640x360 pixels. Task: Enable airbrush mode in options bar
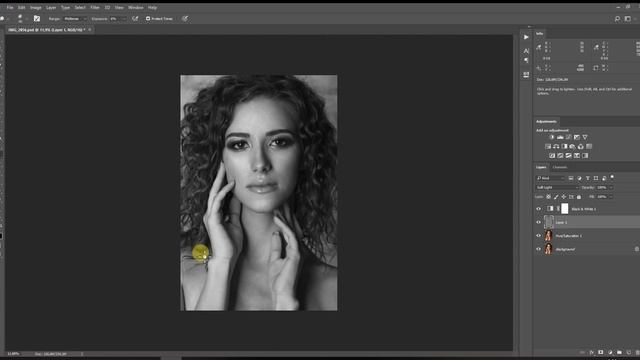[135, 19]
